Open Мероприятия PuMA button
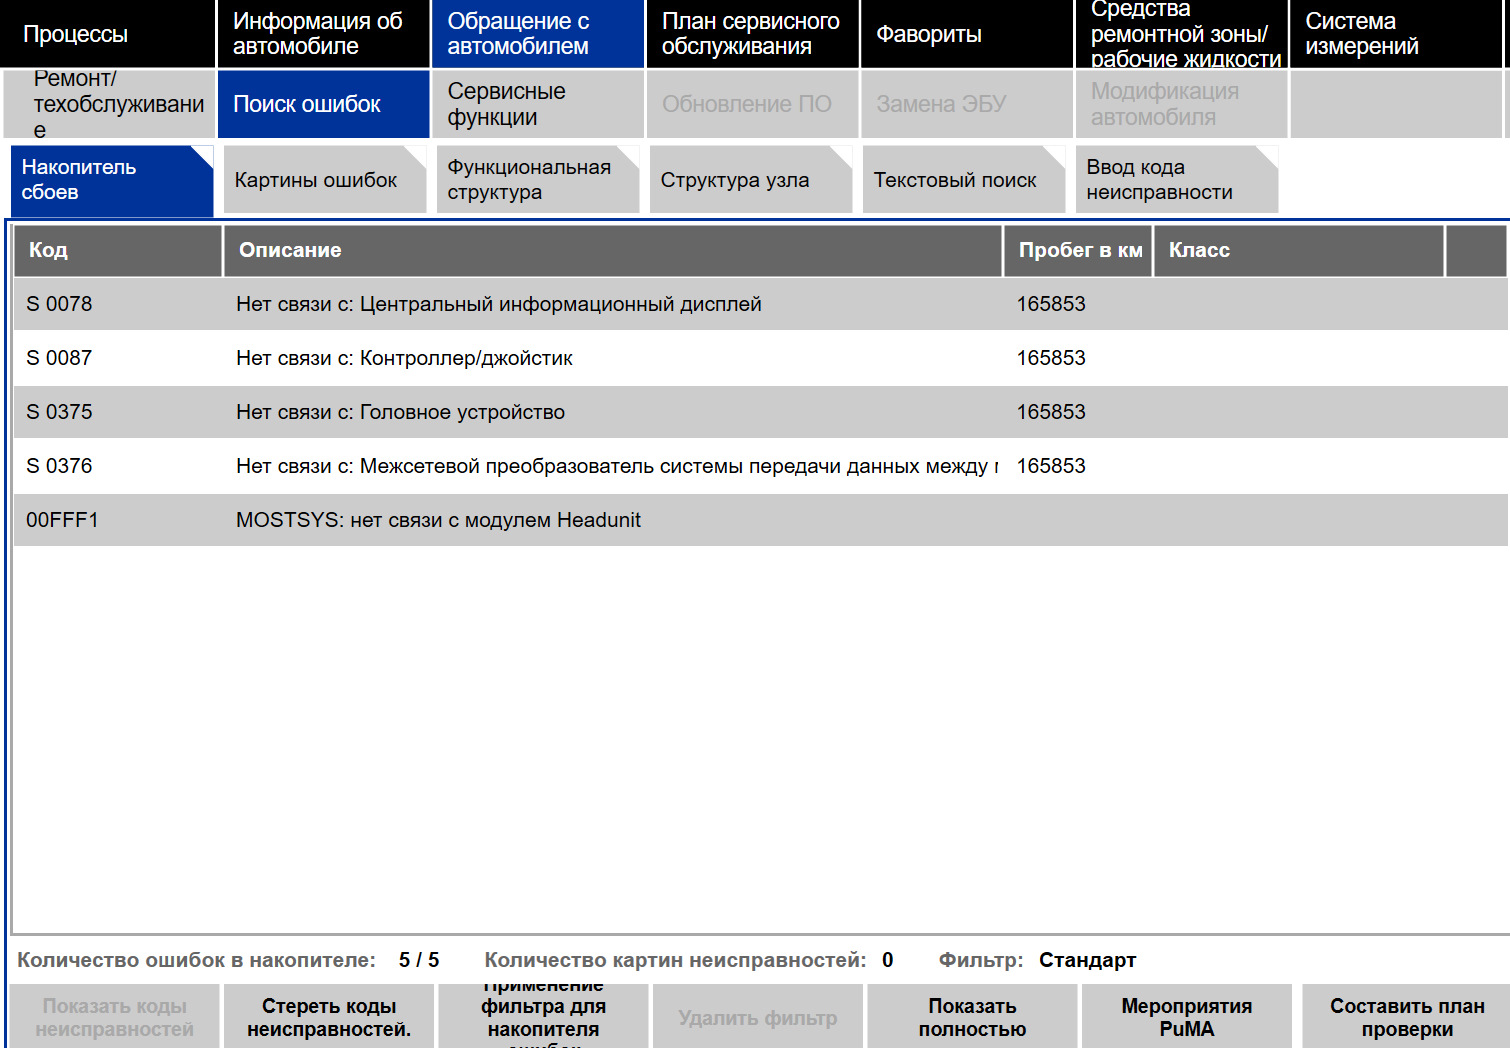This screenshot has height=1048, width=1510. click(x=1187, y=1017)
